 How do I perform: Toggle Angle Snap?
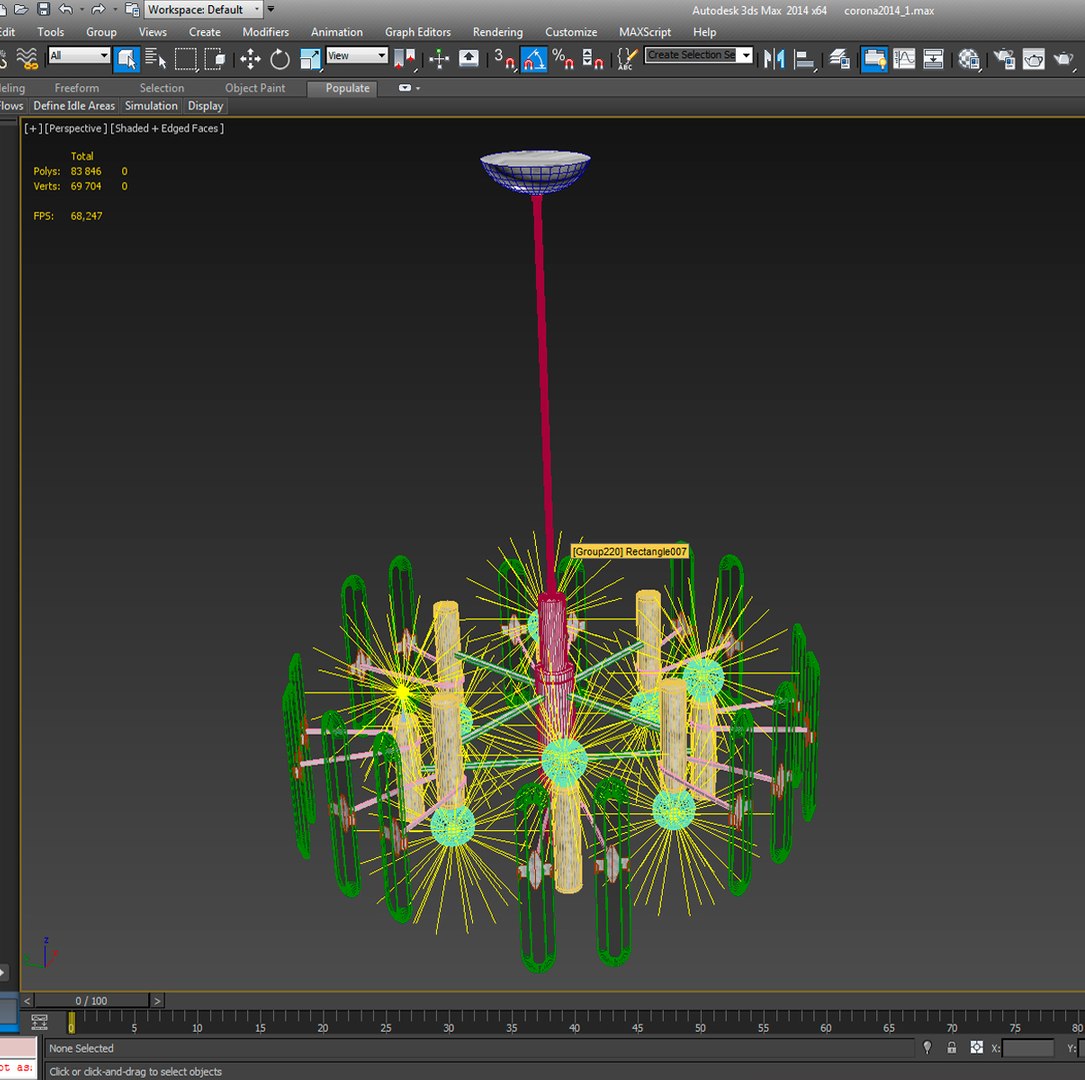coord(534,59)
